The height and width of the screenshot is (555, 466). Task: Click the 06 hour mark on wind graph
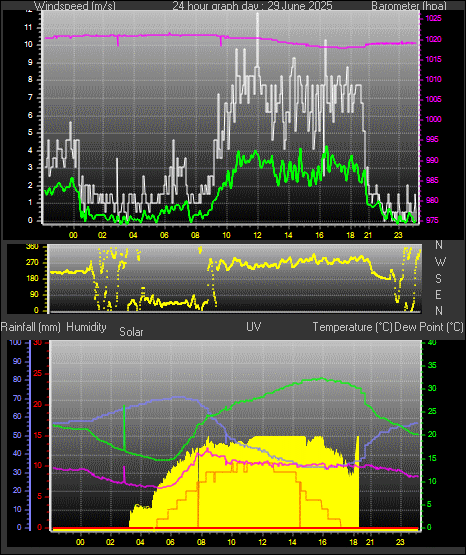(x=164, y=235)
